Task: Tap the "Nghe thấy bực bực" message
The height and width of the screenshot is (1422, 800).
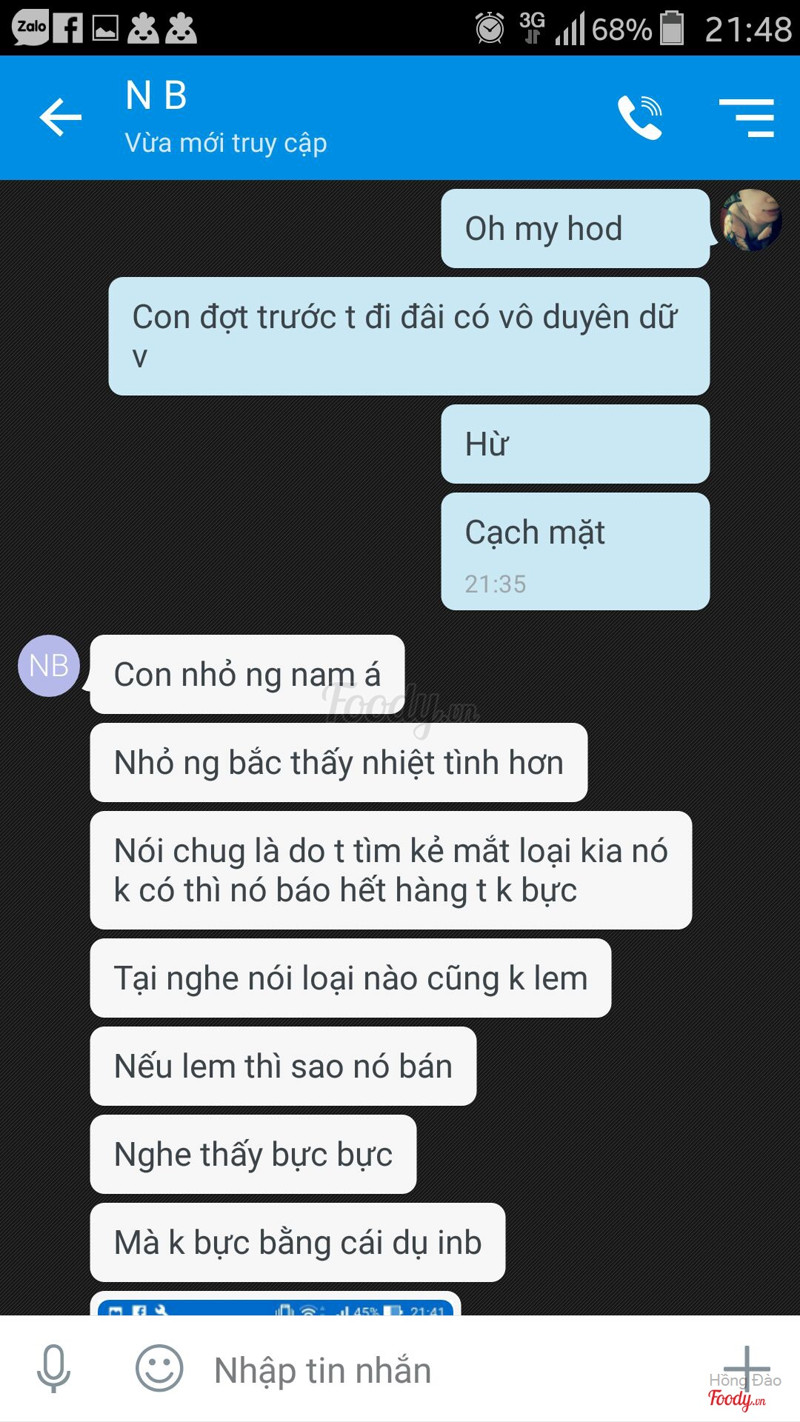Action: (253, 1154)
